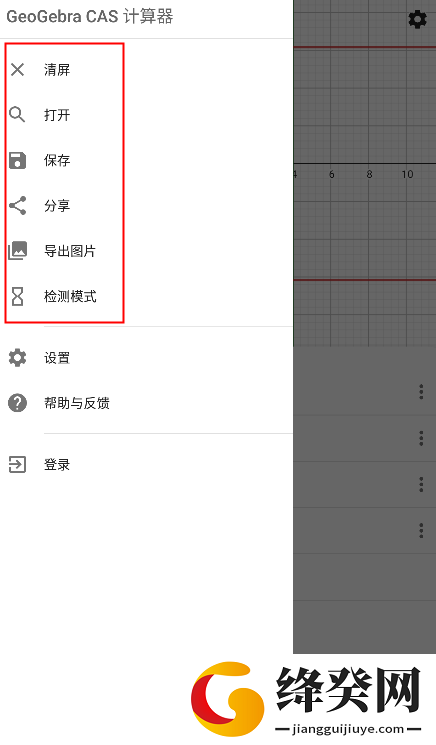Click the X icon beside 清屏
This screenshot has height=745, width=436.
tap(18, 70)
